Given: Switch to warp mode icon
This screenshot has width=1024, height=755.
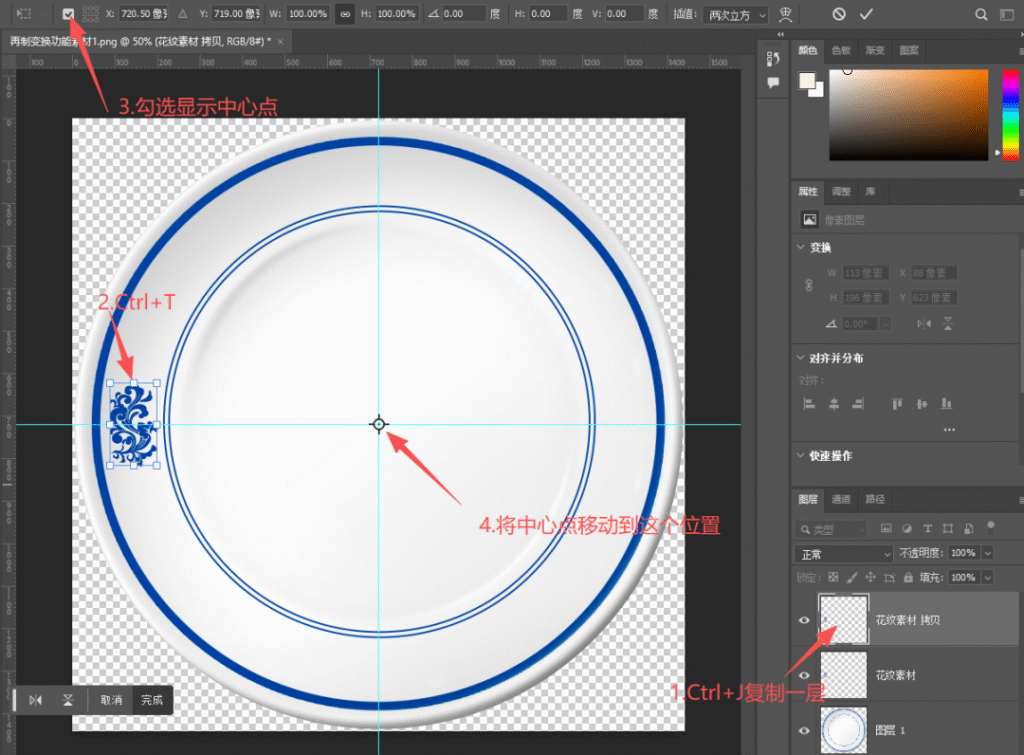Looking at the screenshot, I should [x=786, y=14].
